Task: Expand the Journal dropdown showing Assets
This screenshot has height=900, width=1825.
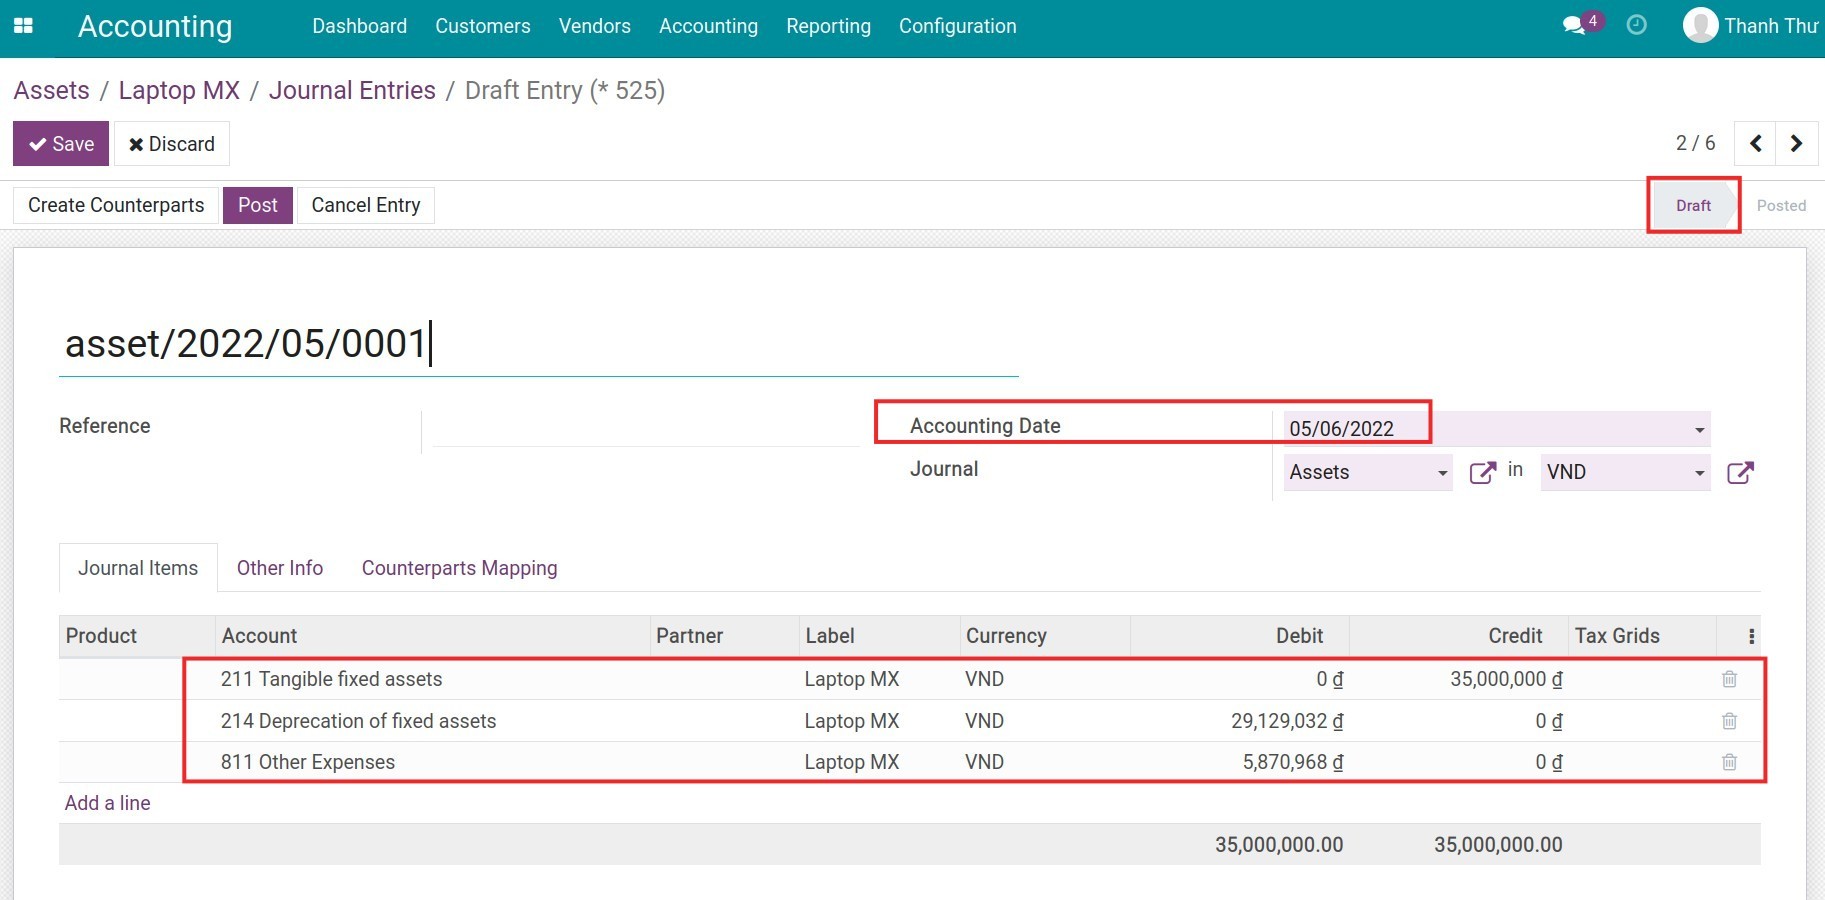Action: click(1443, 472)
